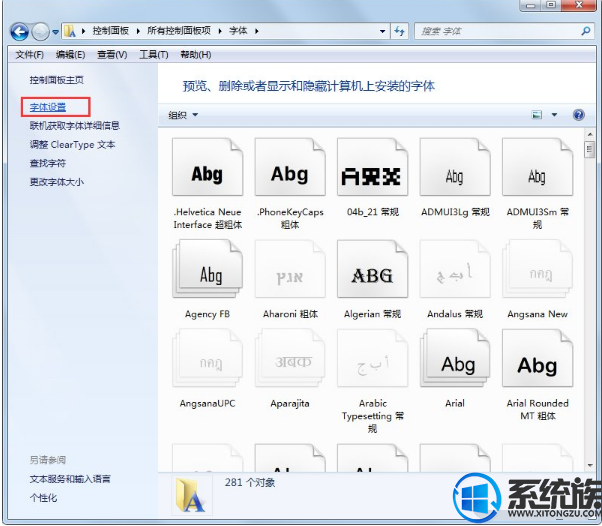The width and height of the screenshot is (602, 526).
Task: Click 联机获取字体详细信息 link
Action: [75, 126]
